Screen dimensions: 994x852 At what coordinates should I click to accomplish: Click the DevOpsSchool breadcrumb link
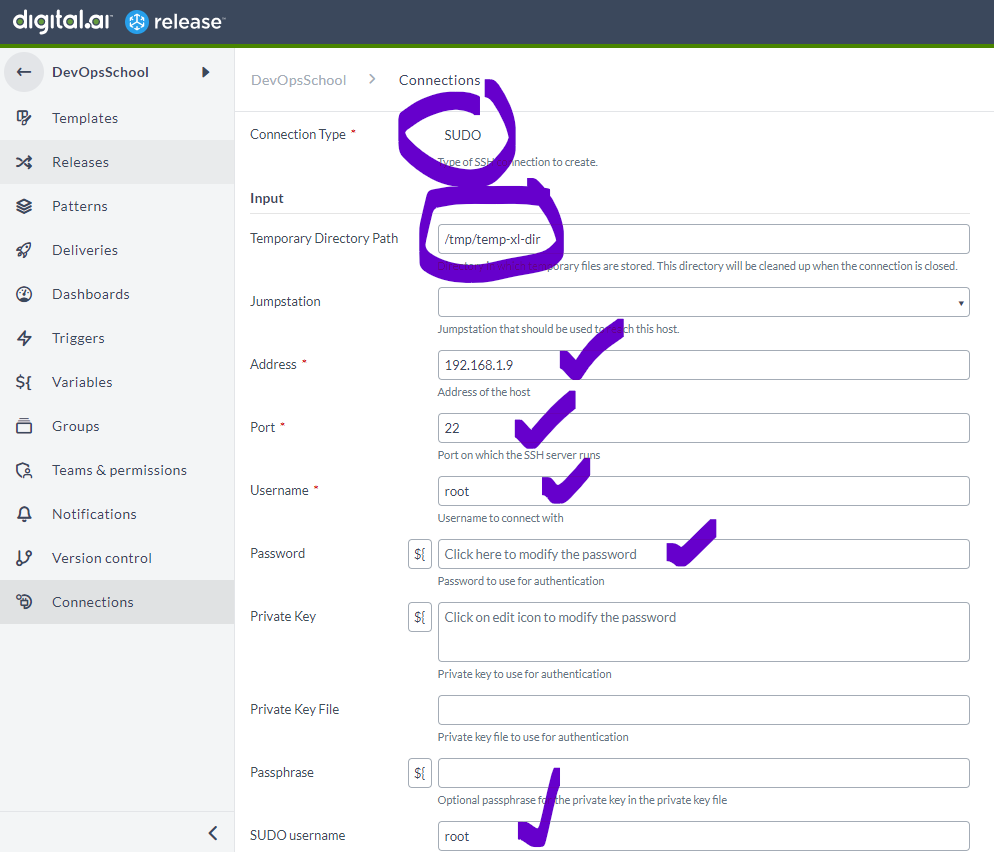coord(298,80)
